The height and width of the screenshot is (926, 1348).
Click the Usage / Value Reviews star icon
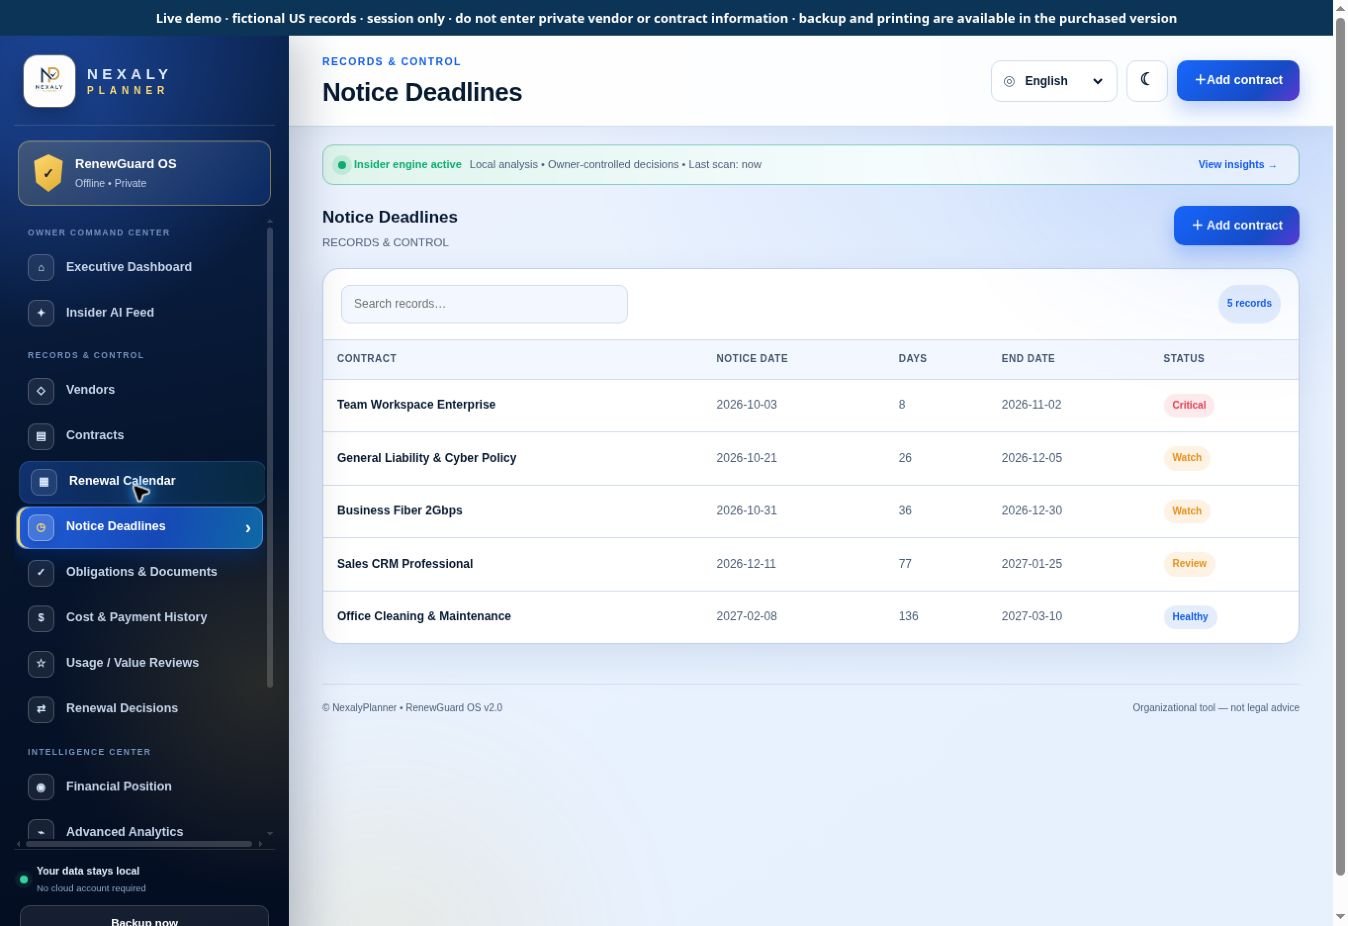click(41, 663)
